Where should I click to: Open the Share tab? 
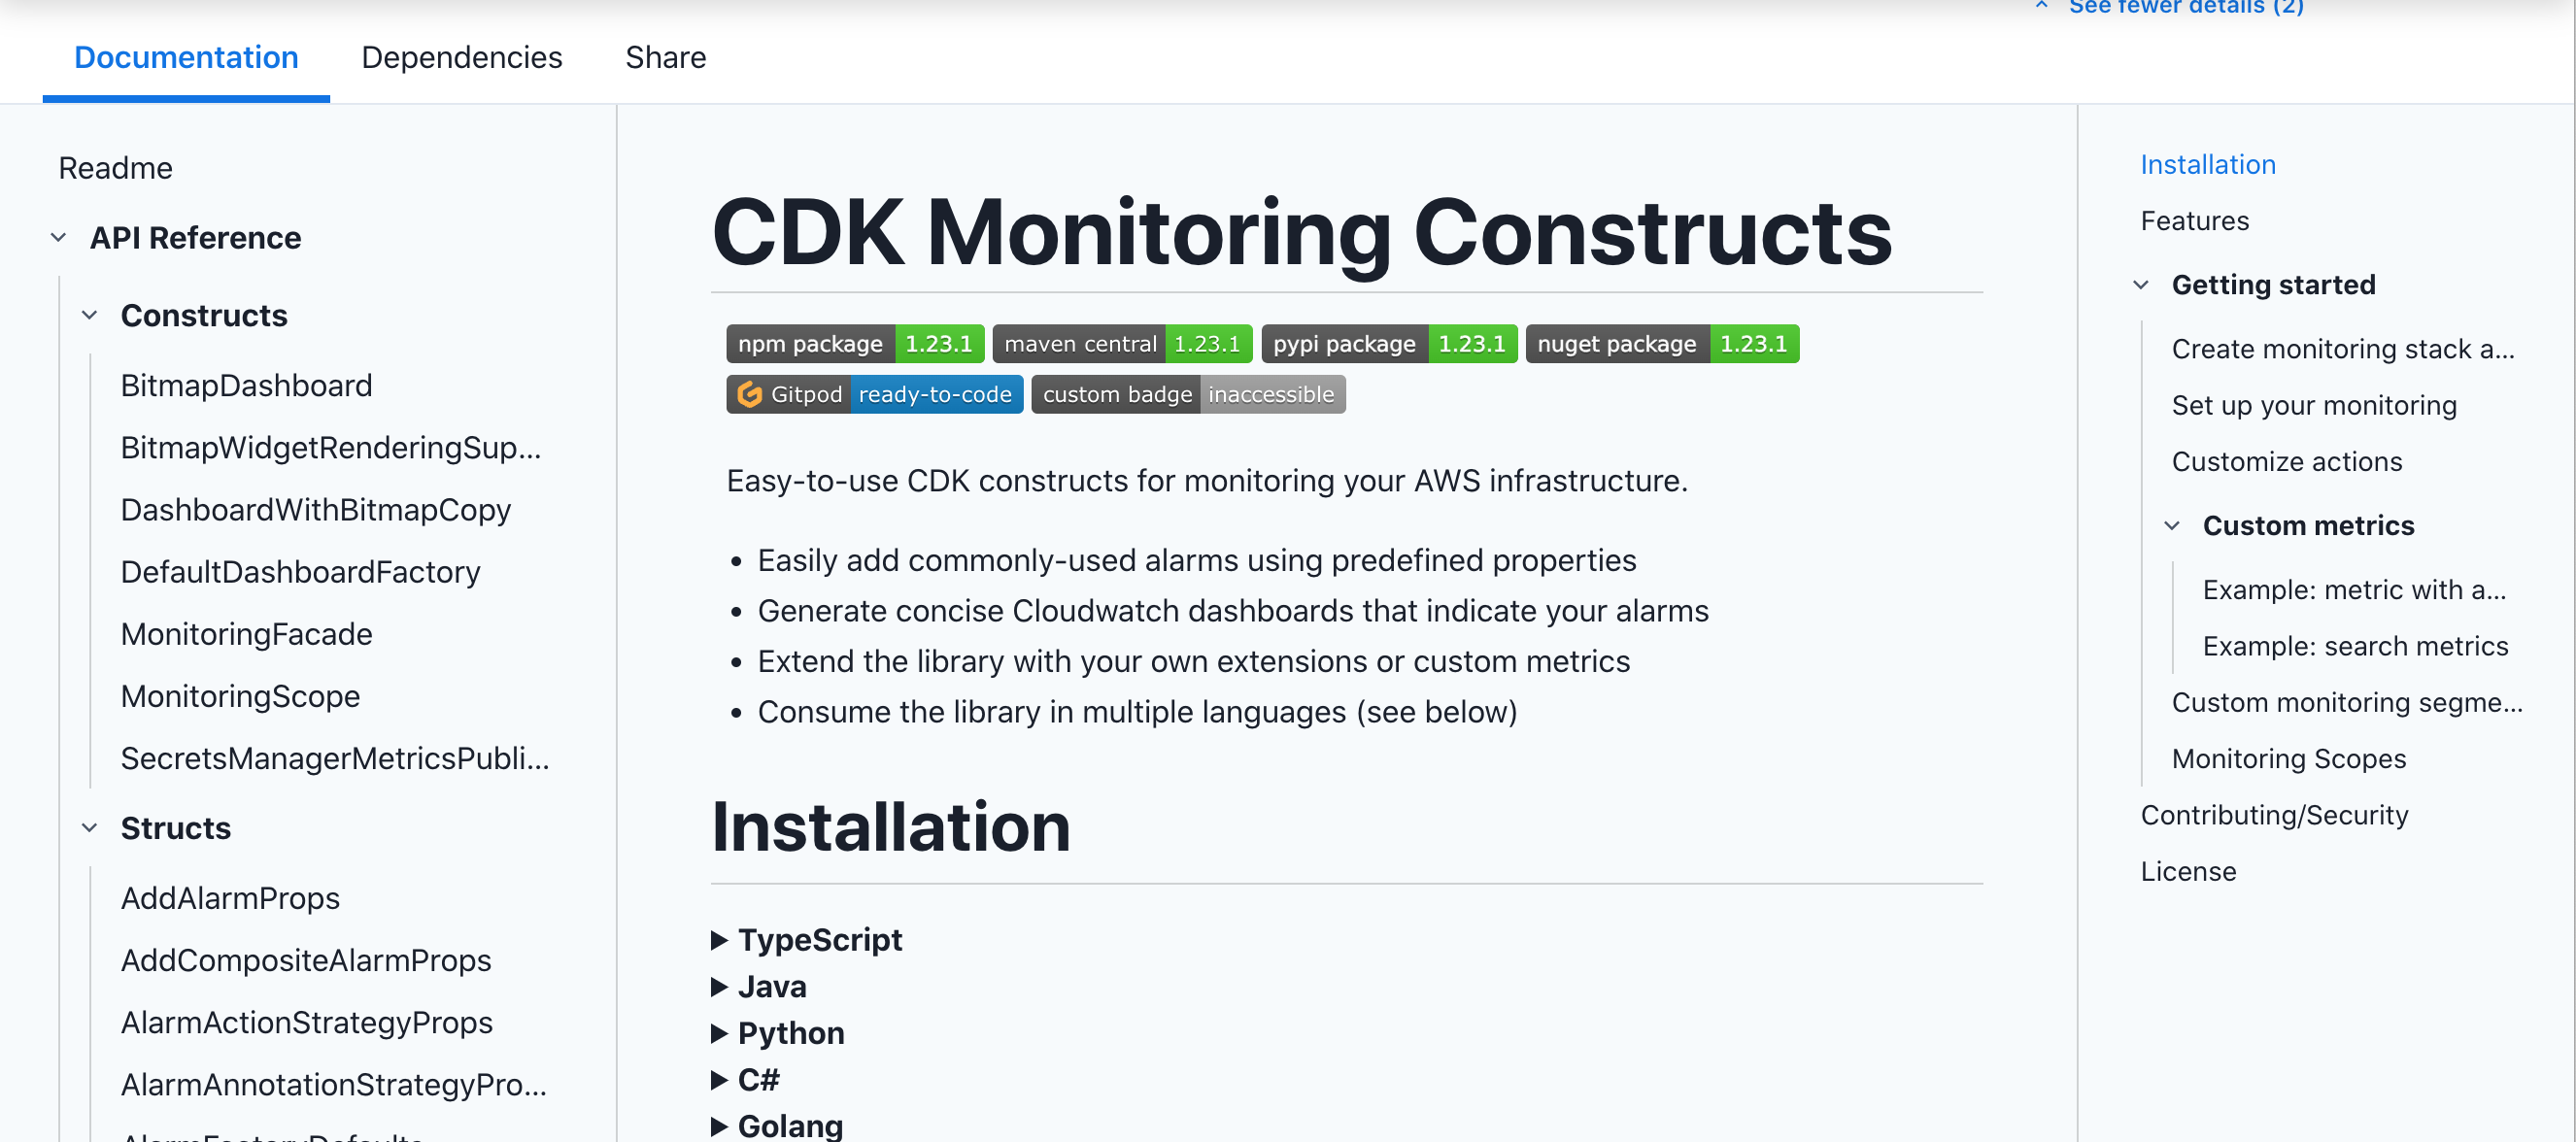coord(665,57)
